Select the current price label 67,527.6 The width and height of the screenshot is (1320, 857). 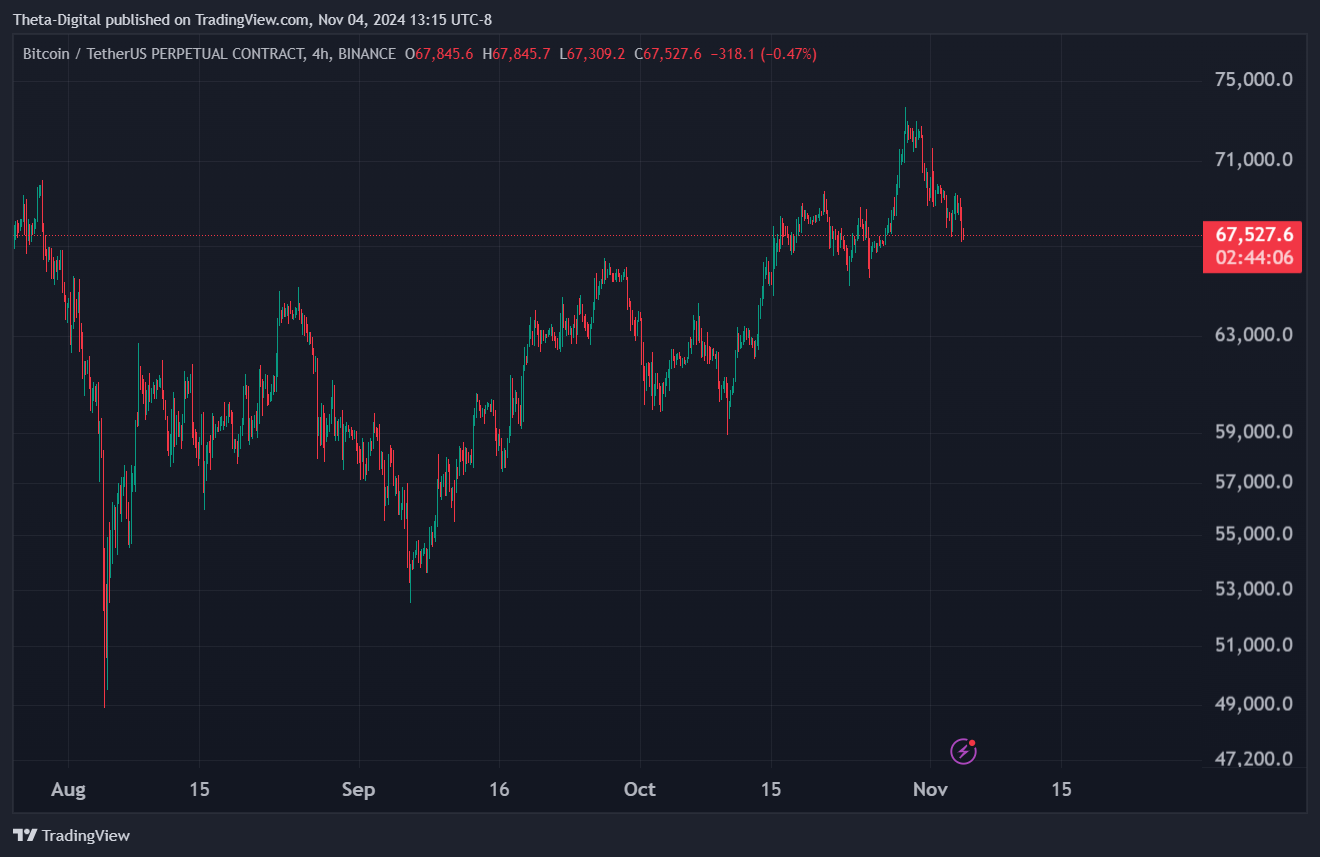pyautogui.click(x=1254, y=235)
